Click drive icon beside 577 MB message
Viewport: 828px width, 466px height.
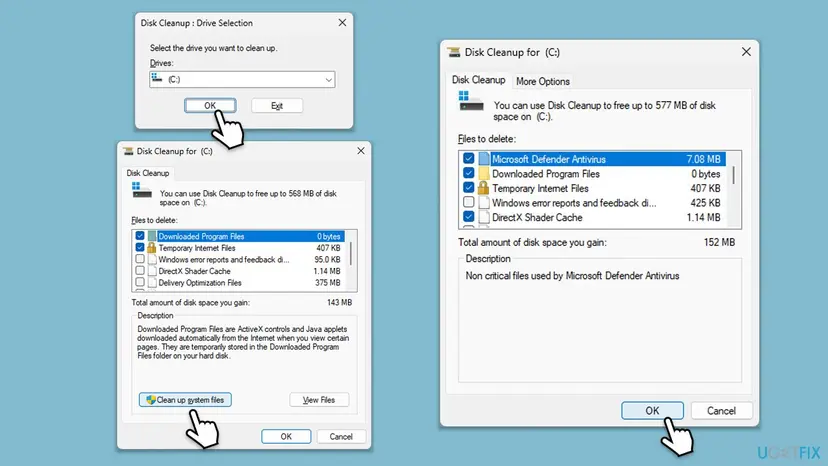471,101
